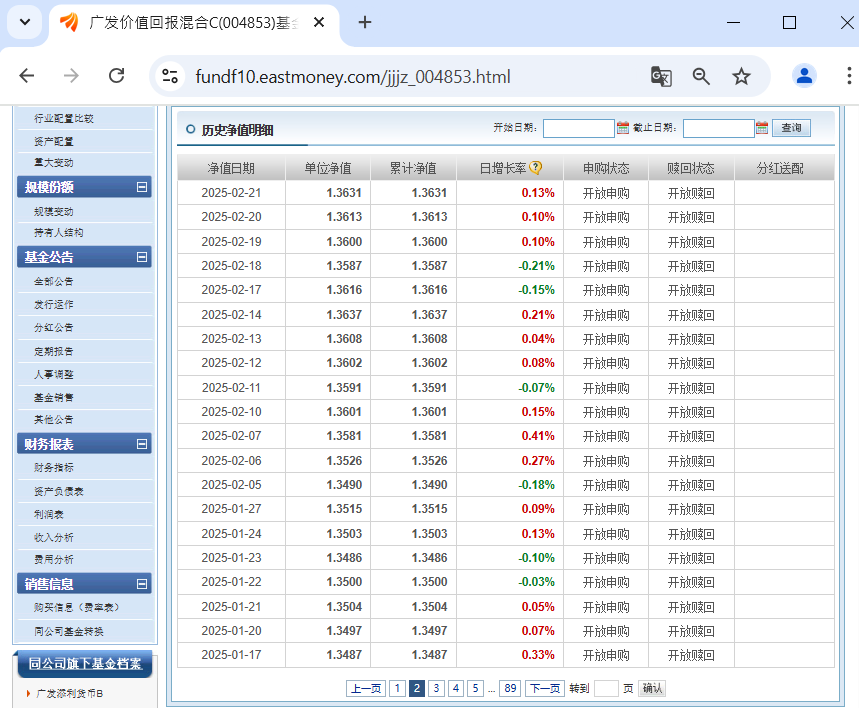Click the 单位净值 column header
The width and height of the screenshot is (859, 708).
pos(328,168)
